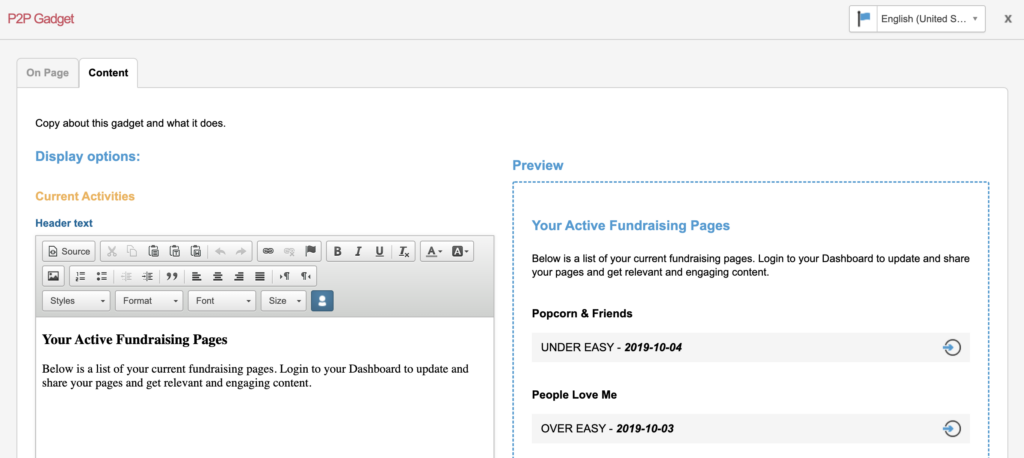1024x458 pixels.
Task: Insert an image using the Image icon
Action: 53,276
